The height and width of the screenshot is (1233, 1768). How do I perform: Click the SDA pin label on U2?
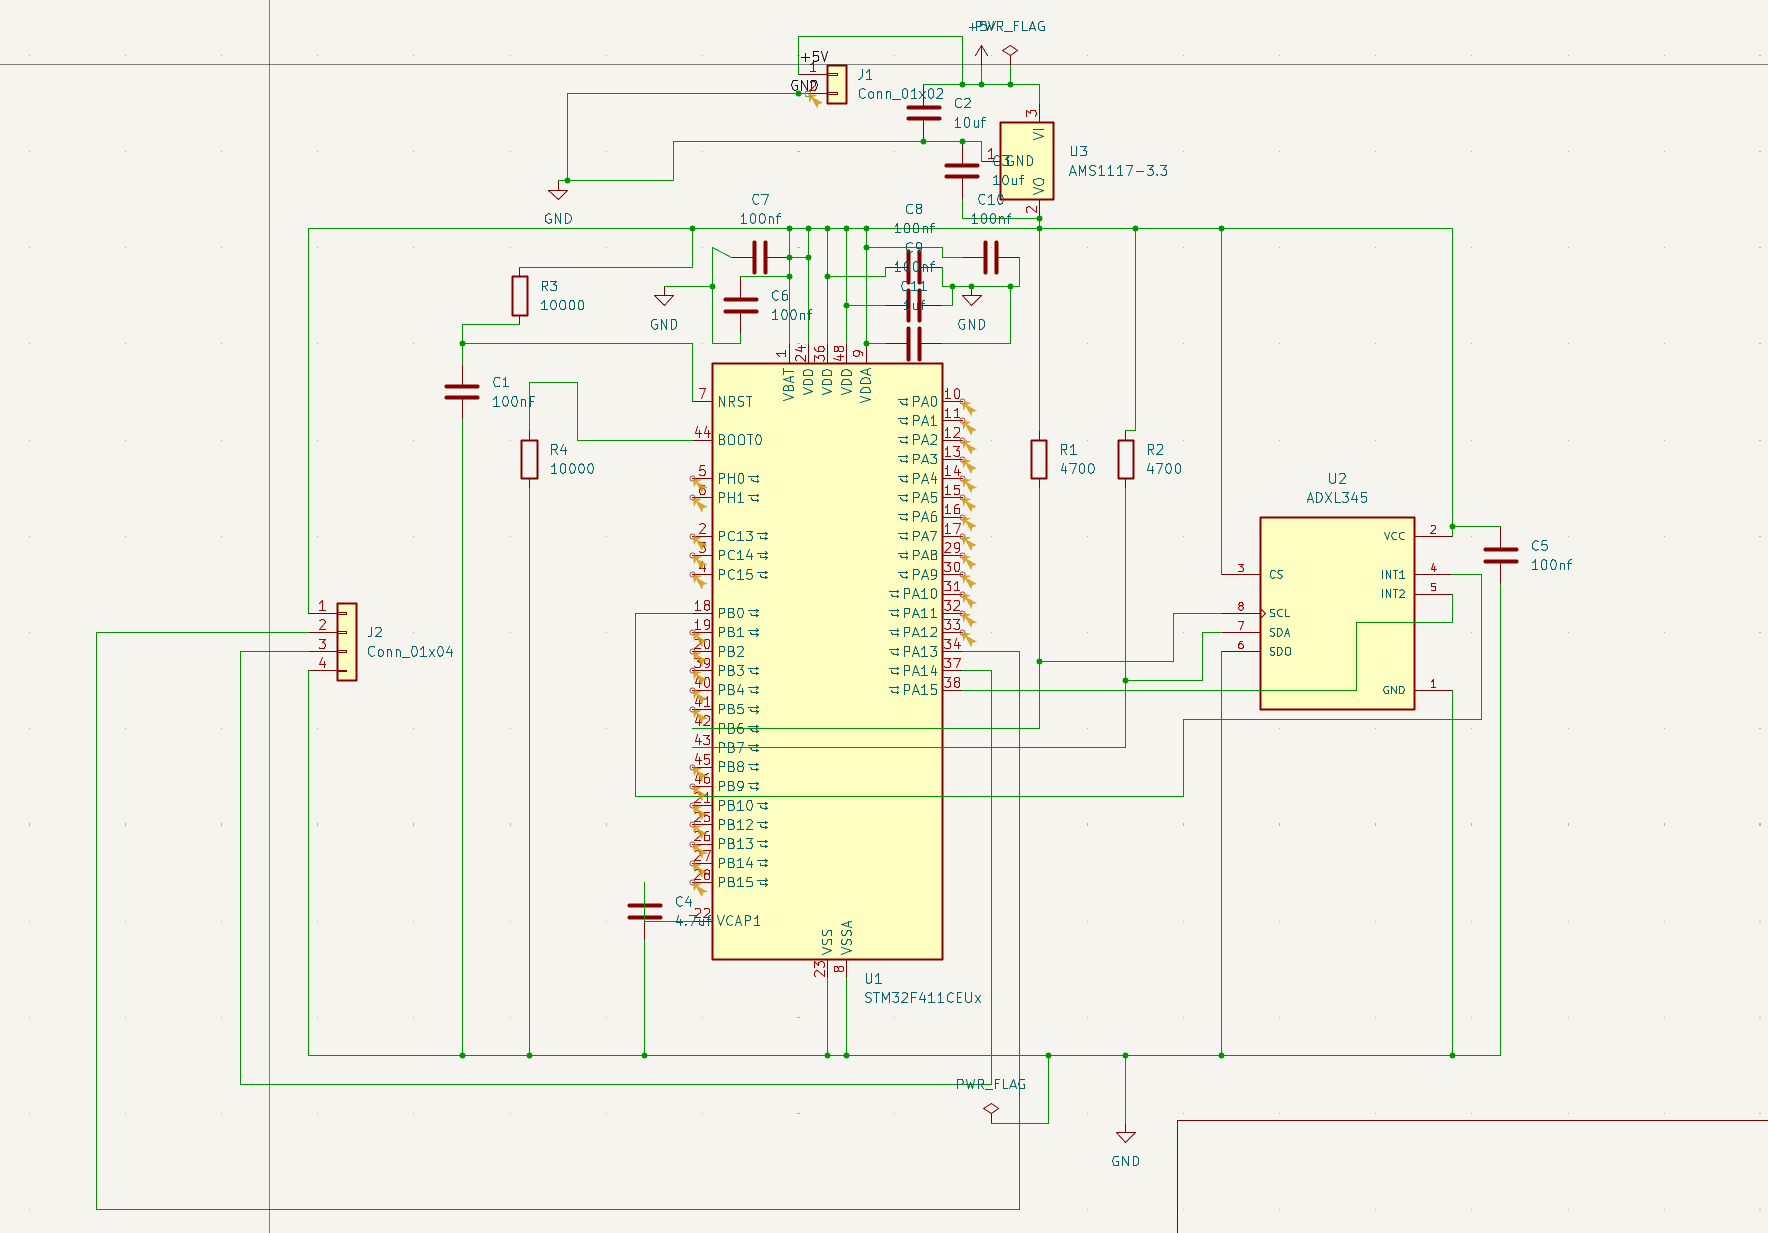pyautogui.click(x=1279, y=632)
